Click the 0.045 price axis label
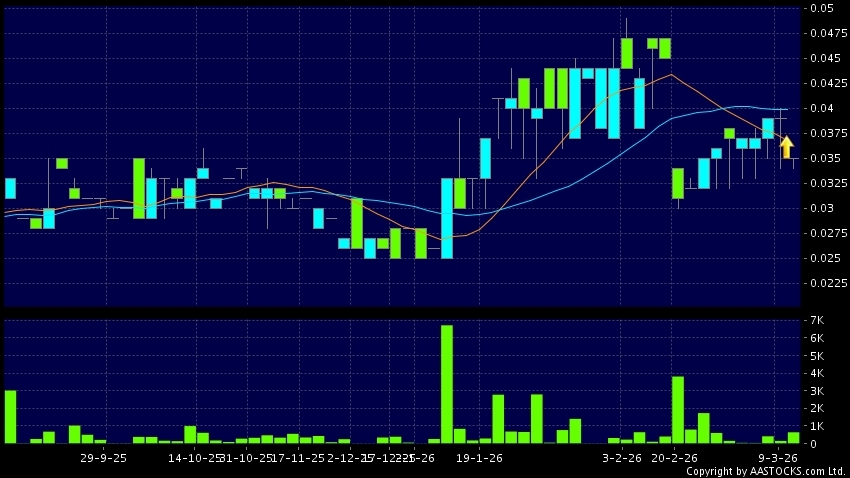This screenshot has width=850, height=478. coord(825,58)
